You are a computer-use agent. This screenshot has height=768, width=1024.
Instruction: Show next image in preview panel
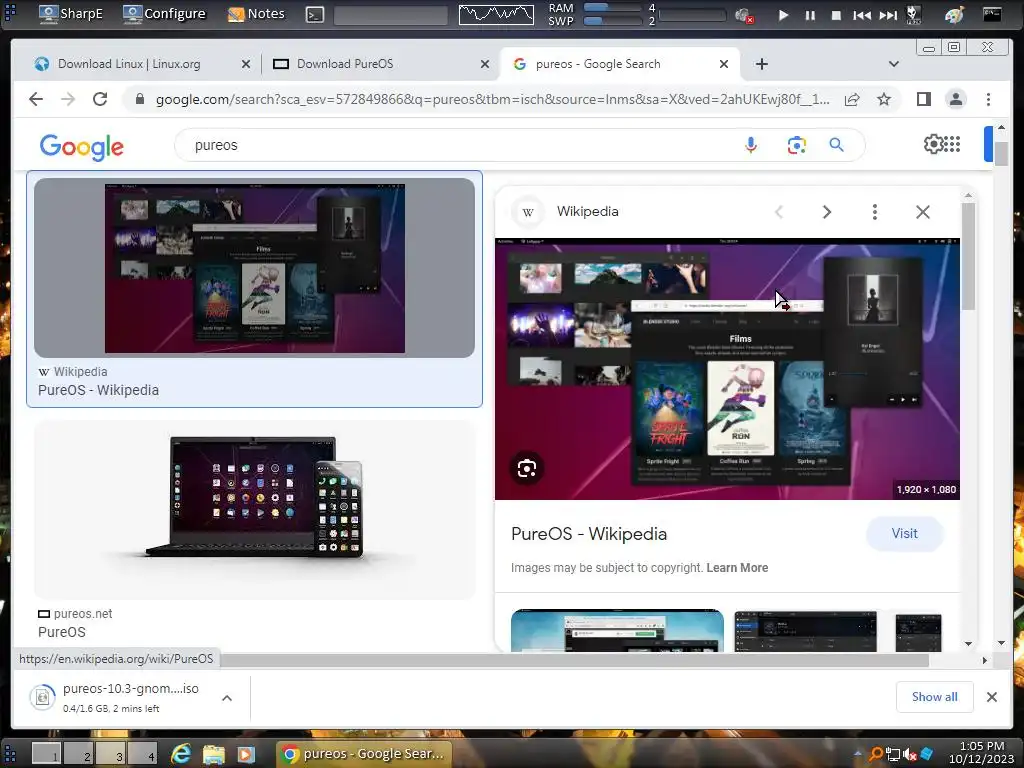coord(827,212)
